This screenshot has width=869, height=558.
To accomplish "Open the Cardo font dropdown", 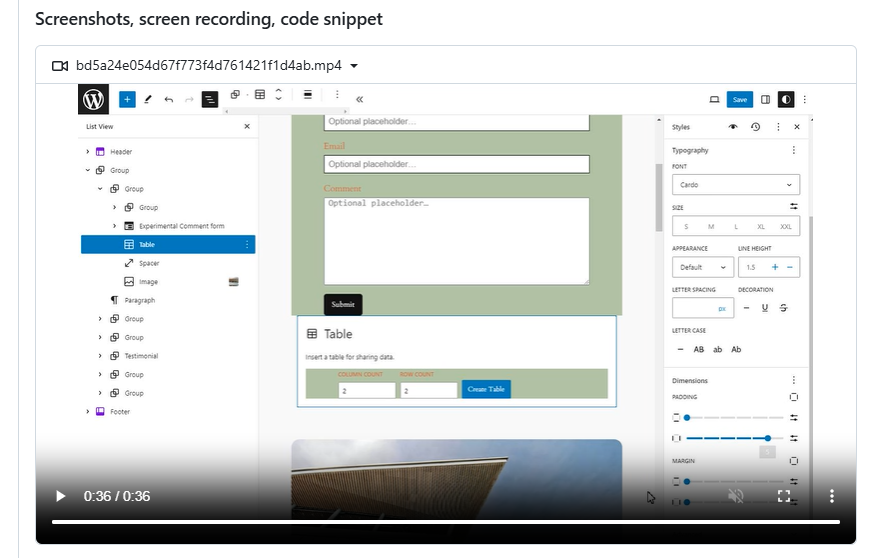I will tap(736, 185).
